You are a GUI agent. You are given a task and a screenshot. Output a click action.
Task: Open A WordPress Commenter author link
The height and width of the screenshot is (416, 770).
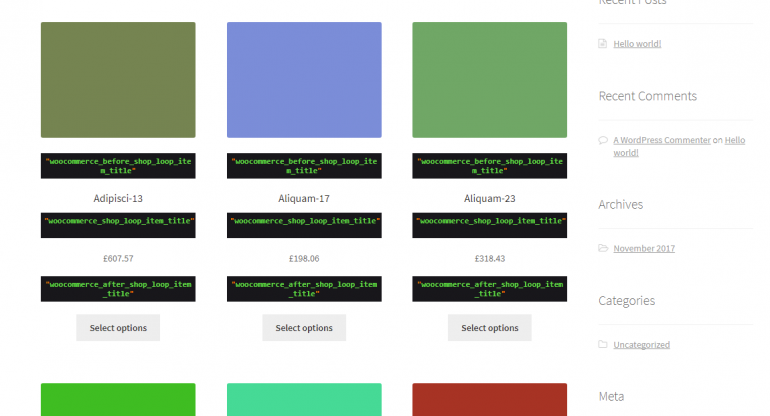coord(661,140)
